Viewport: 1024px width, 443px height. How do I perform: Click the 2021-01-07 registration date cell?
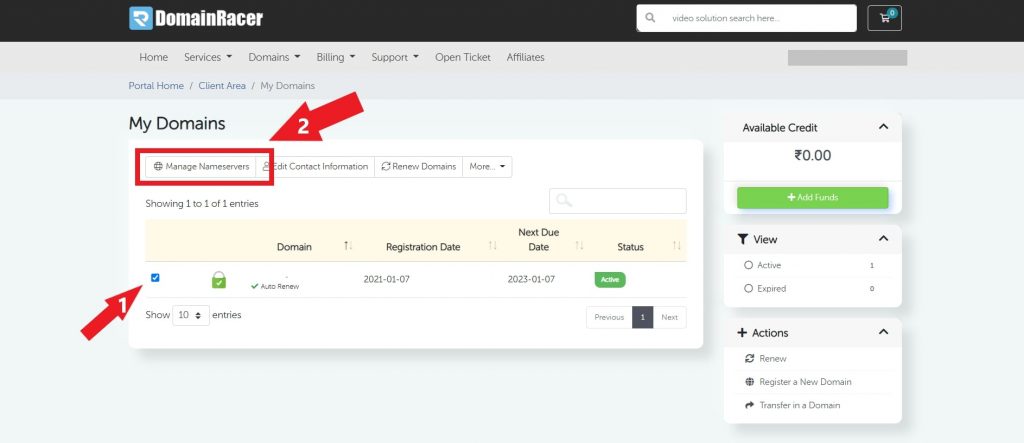386,280
